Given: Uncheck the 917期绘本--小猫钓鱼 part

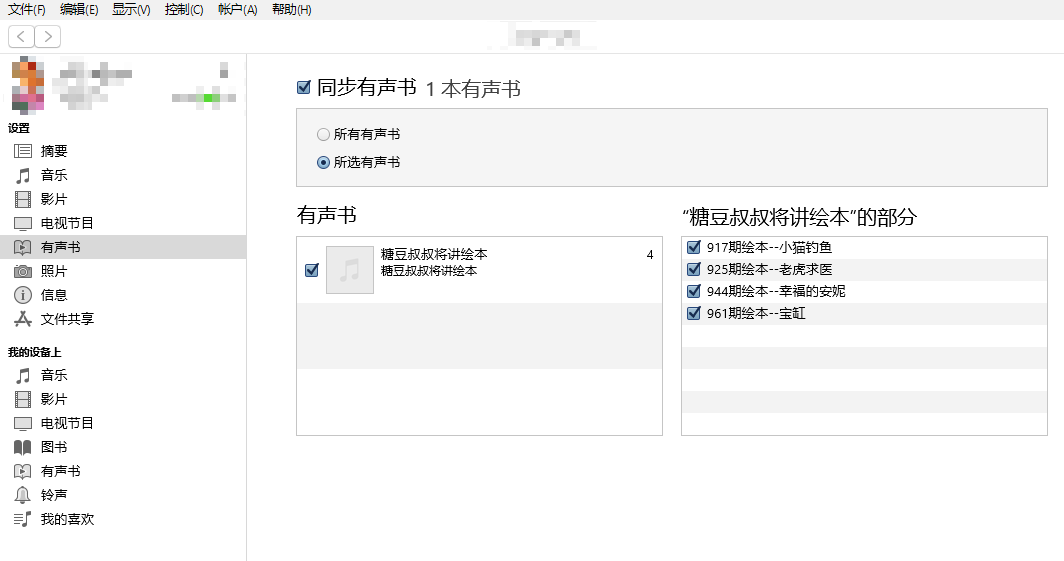Looking at the screenshot, I should (x=694, y=247).
